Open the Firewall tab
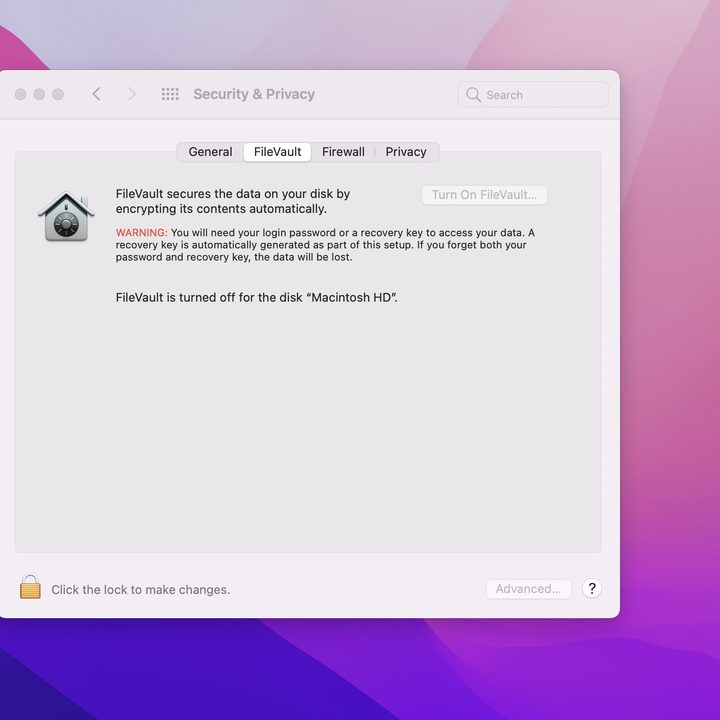Image resolution: width=720 pixels, height=720 pixels. pyautogui.click(x=343, y=152)
